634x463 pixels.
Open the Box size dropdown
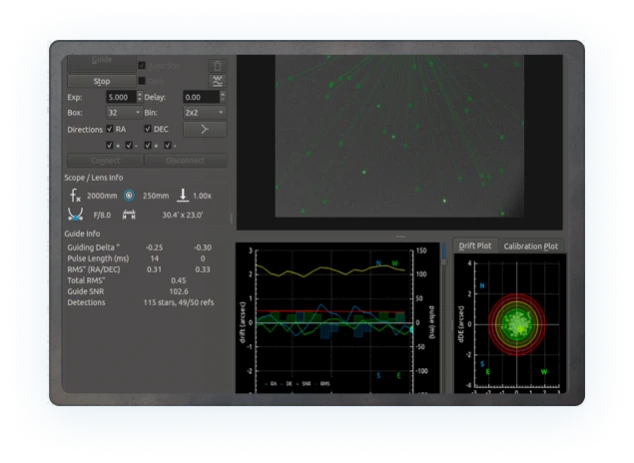pos(125,112)
